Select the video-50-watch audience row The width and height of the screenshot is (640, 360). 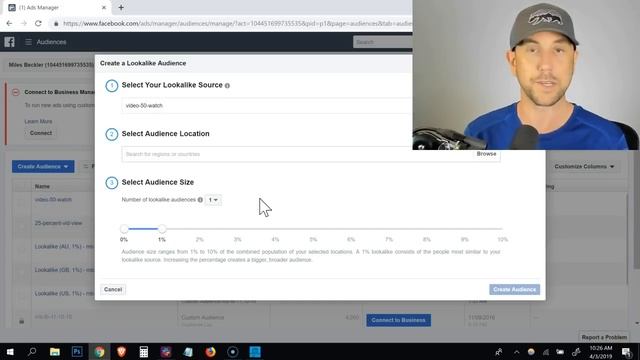tap(53, 200)
